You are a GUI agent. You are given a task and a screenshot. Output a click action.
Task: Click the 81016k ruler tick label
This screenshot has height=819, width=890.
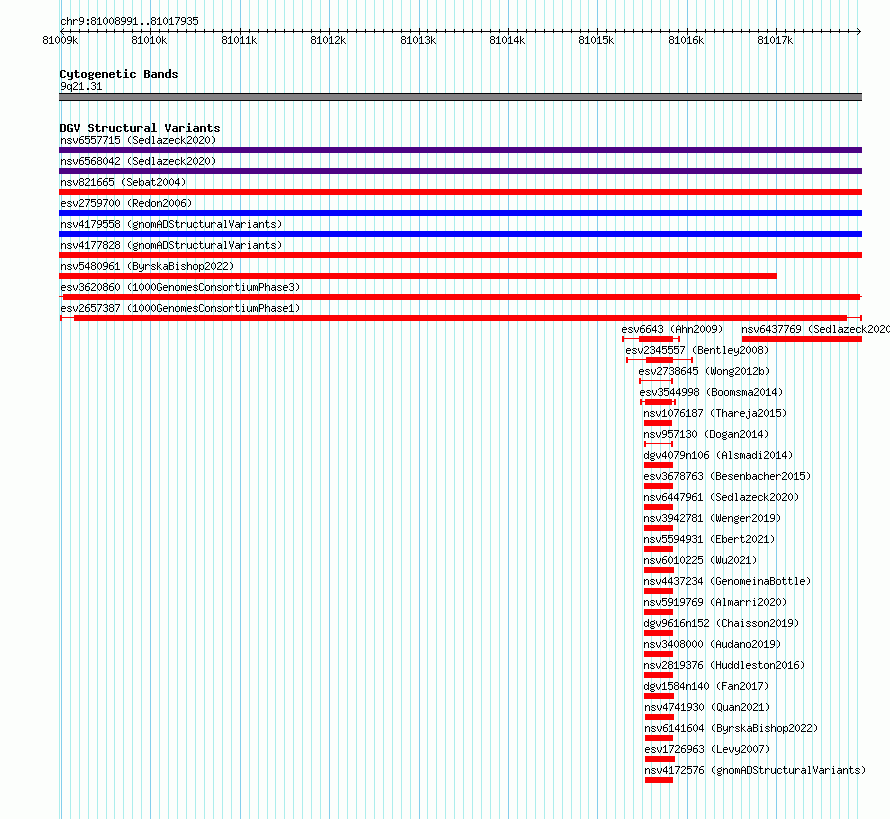(x=686, y=40)
